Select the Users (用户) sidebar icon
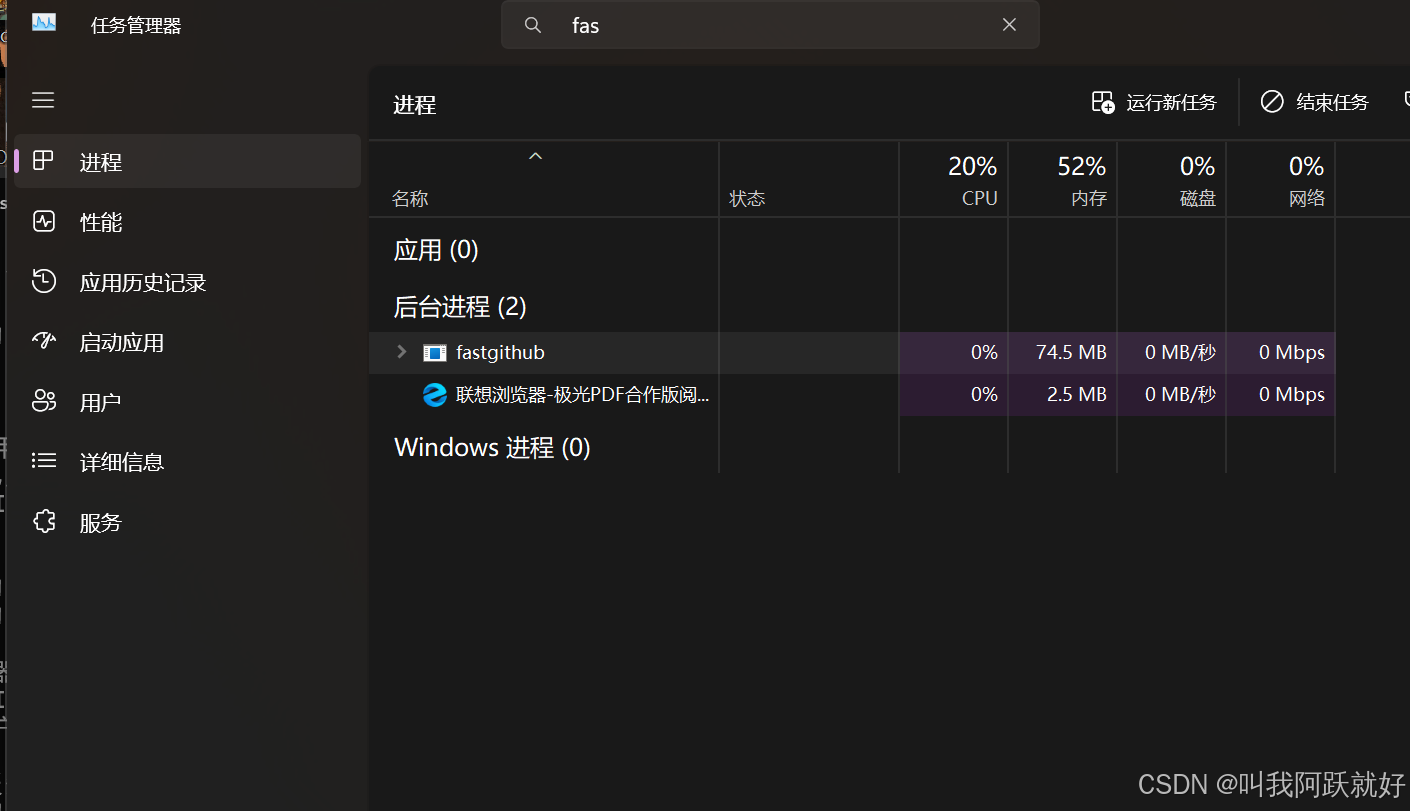 point(44,401)
